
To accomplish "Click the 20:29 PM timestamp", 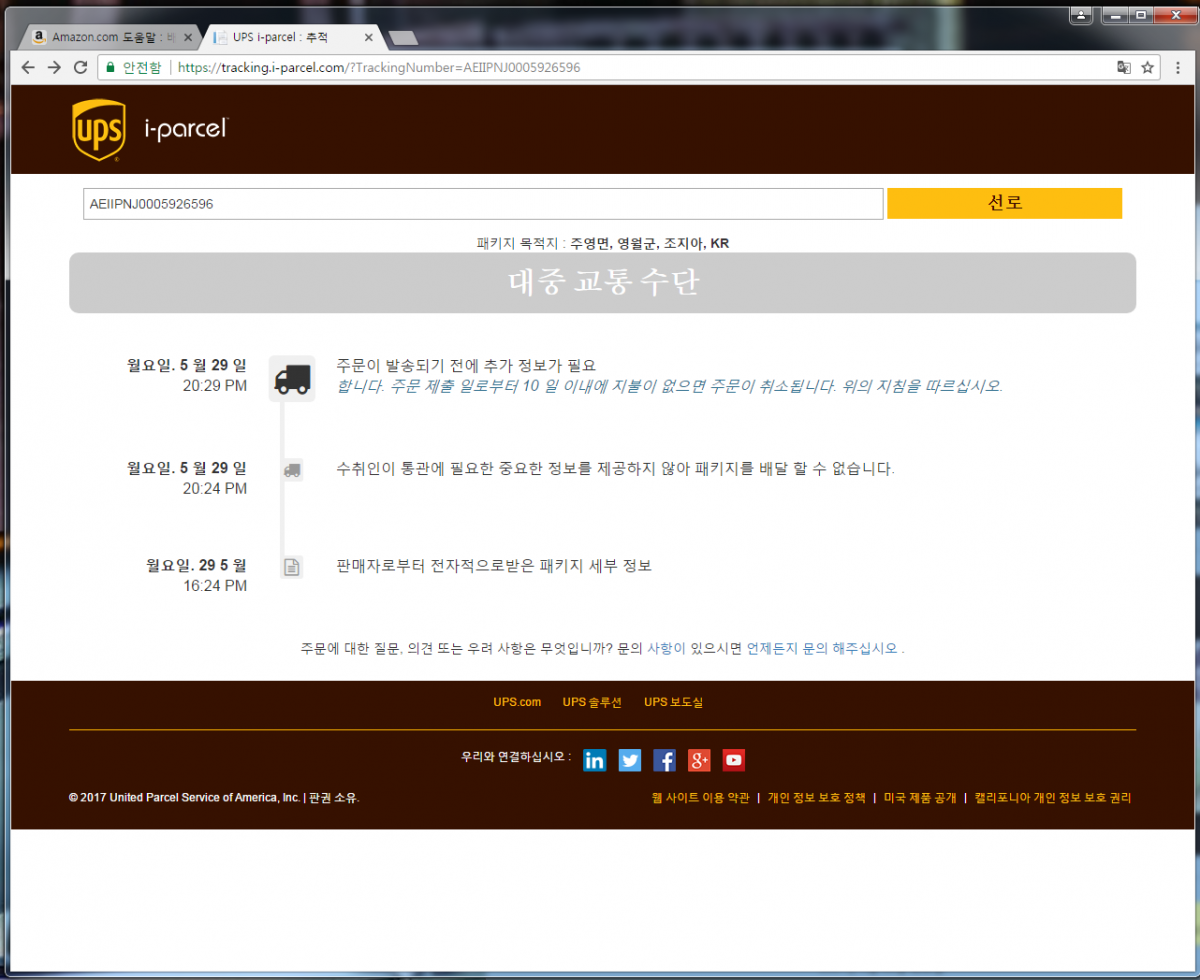I will [x=214, y=386].
